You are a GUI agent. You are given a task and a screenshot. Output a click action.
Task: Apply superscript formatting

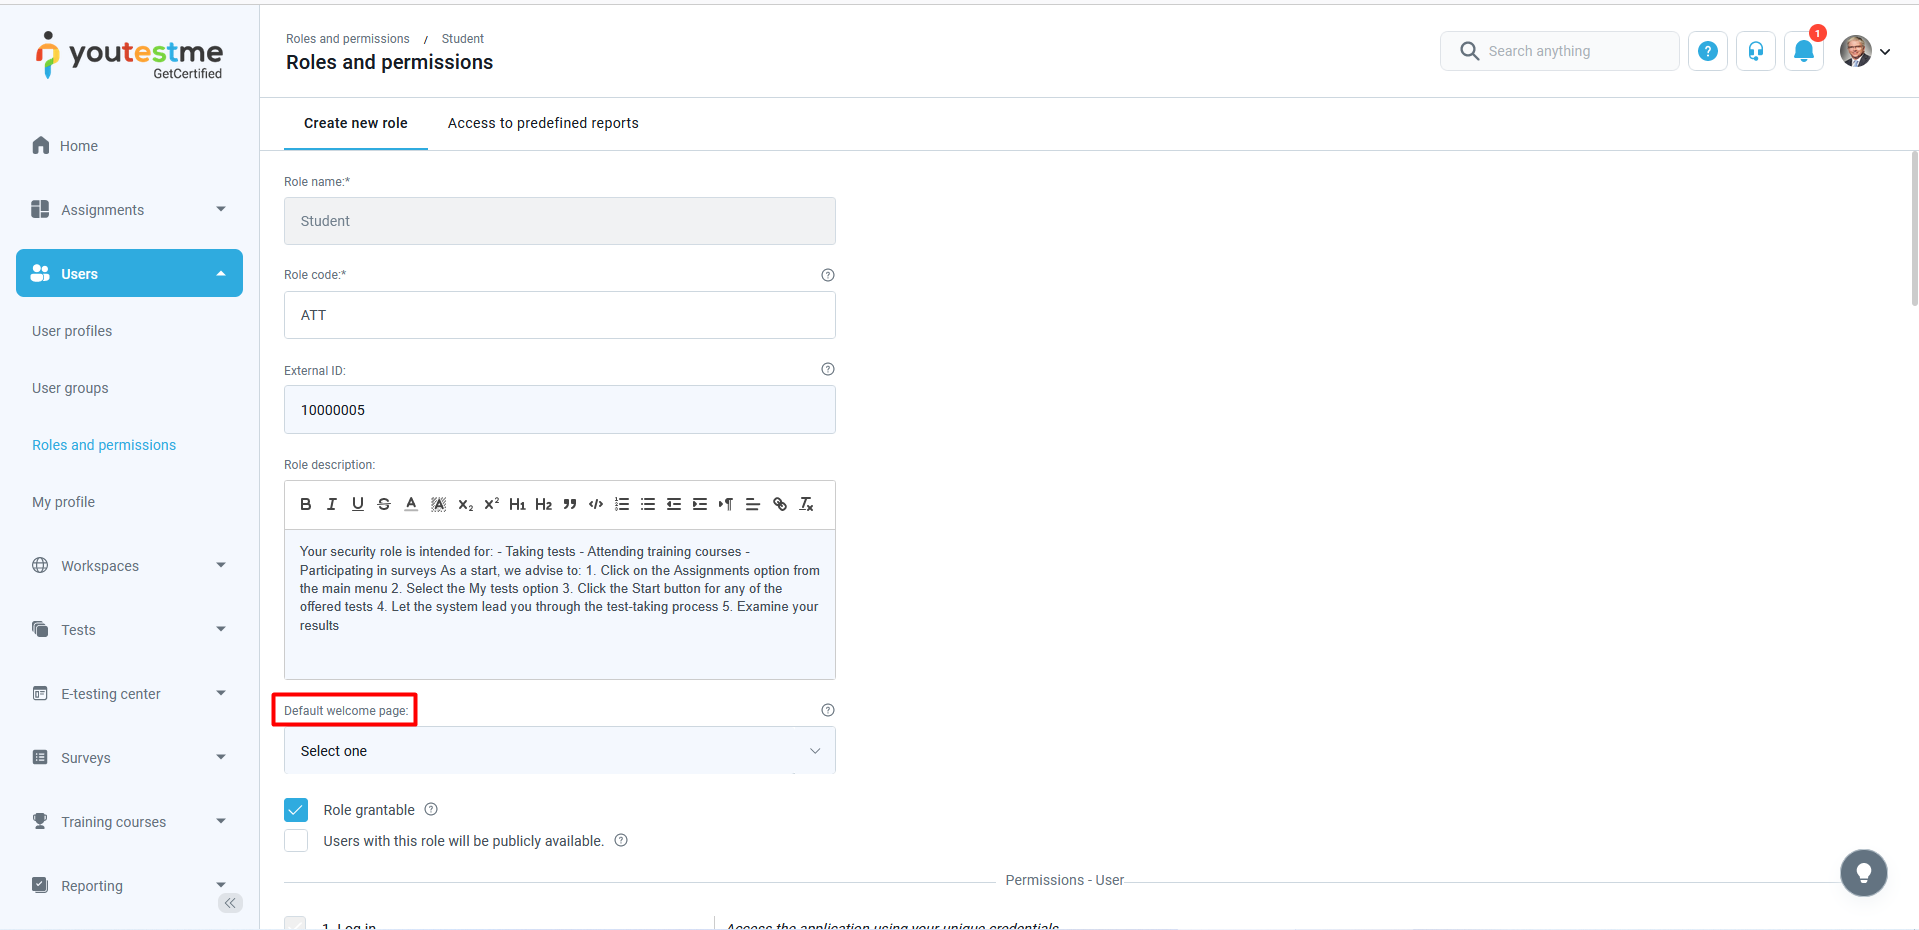point(491,504)
